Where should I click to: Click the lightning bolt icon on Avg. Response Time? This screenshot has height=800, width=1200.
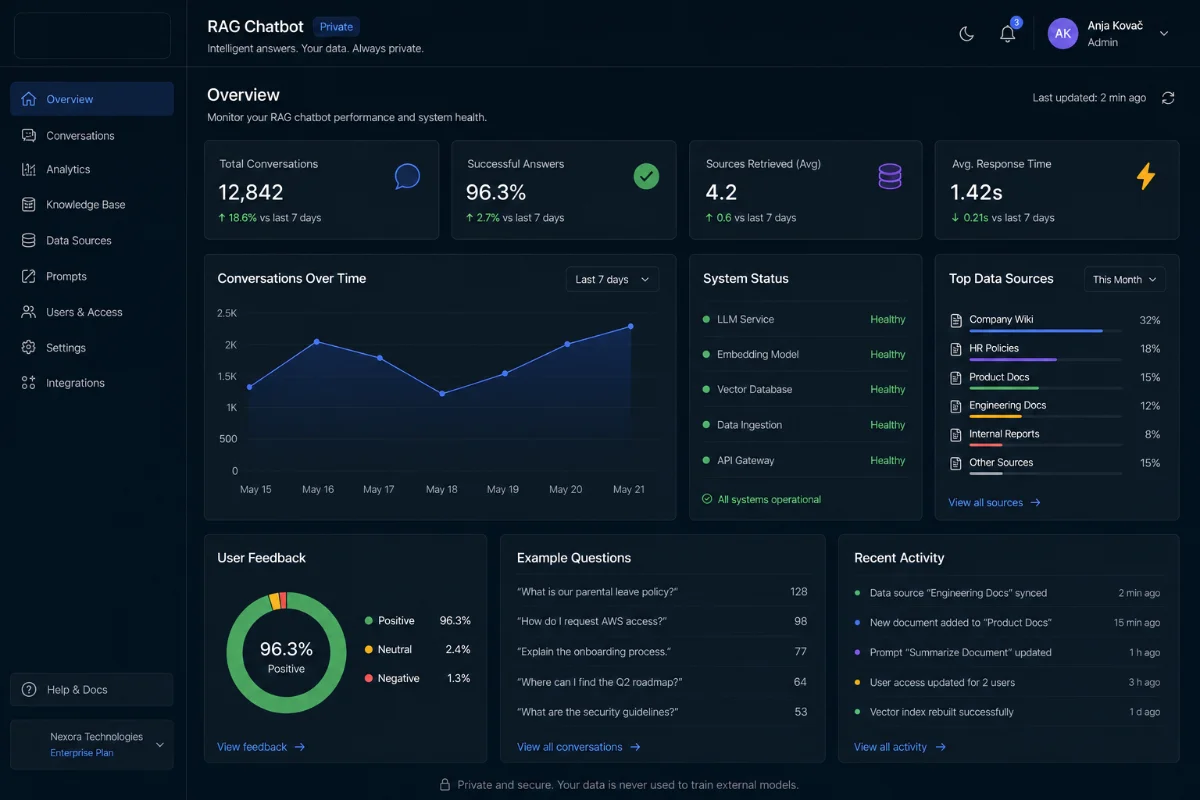[1146, 177]
